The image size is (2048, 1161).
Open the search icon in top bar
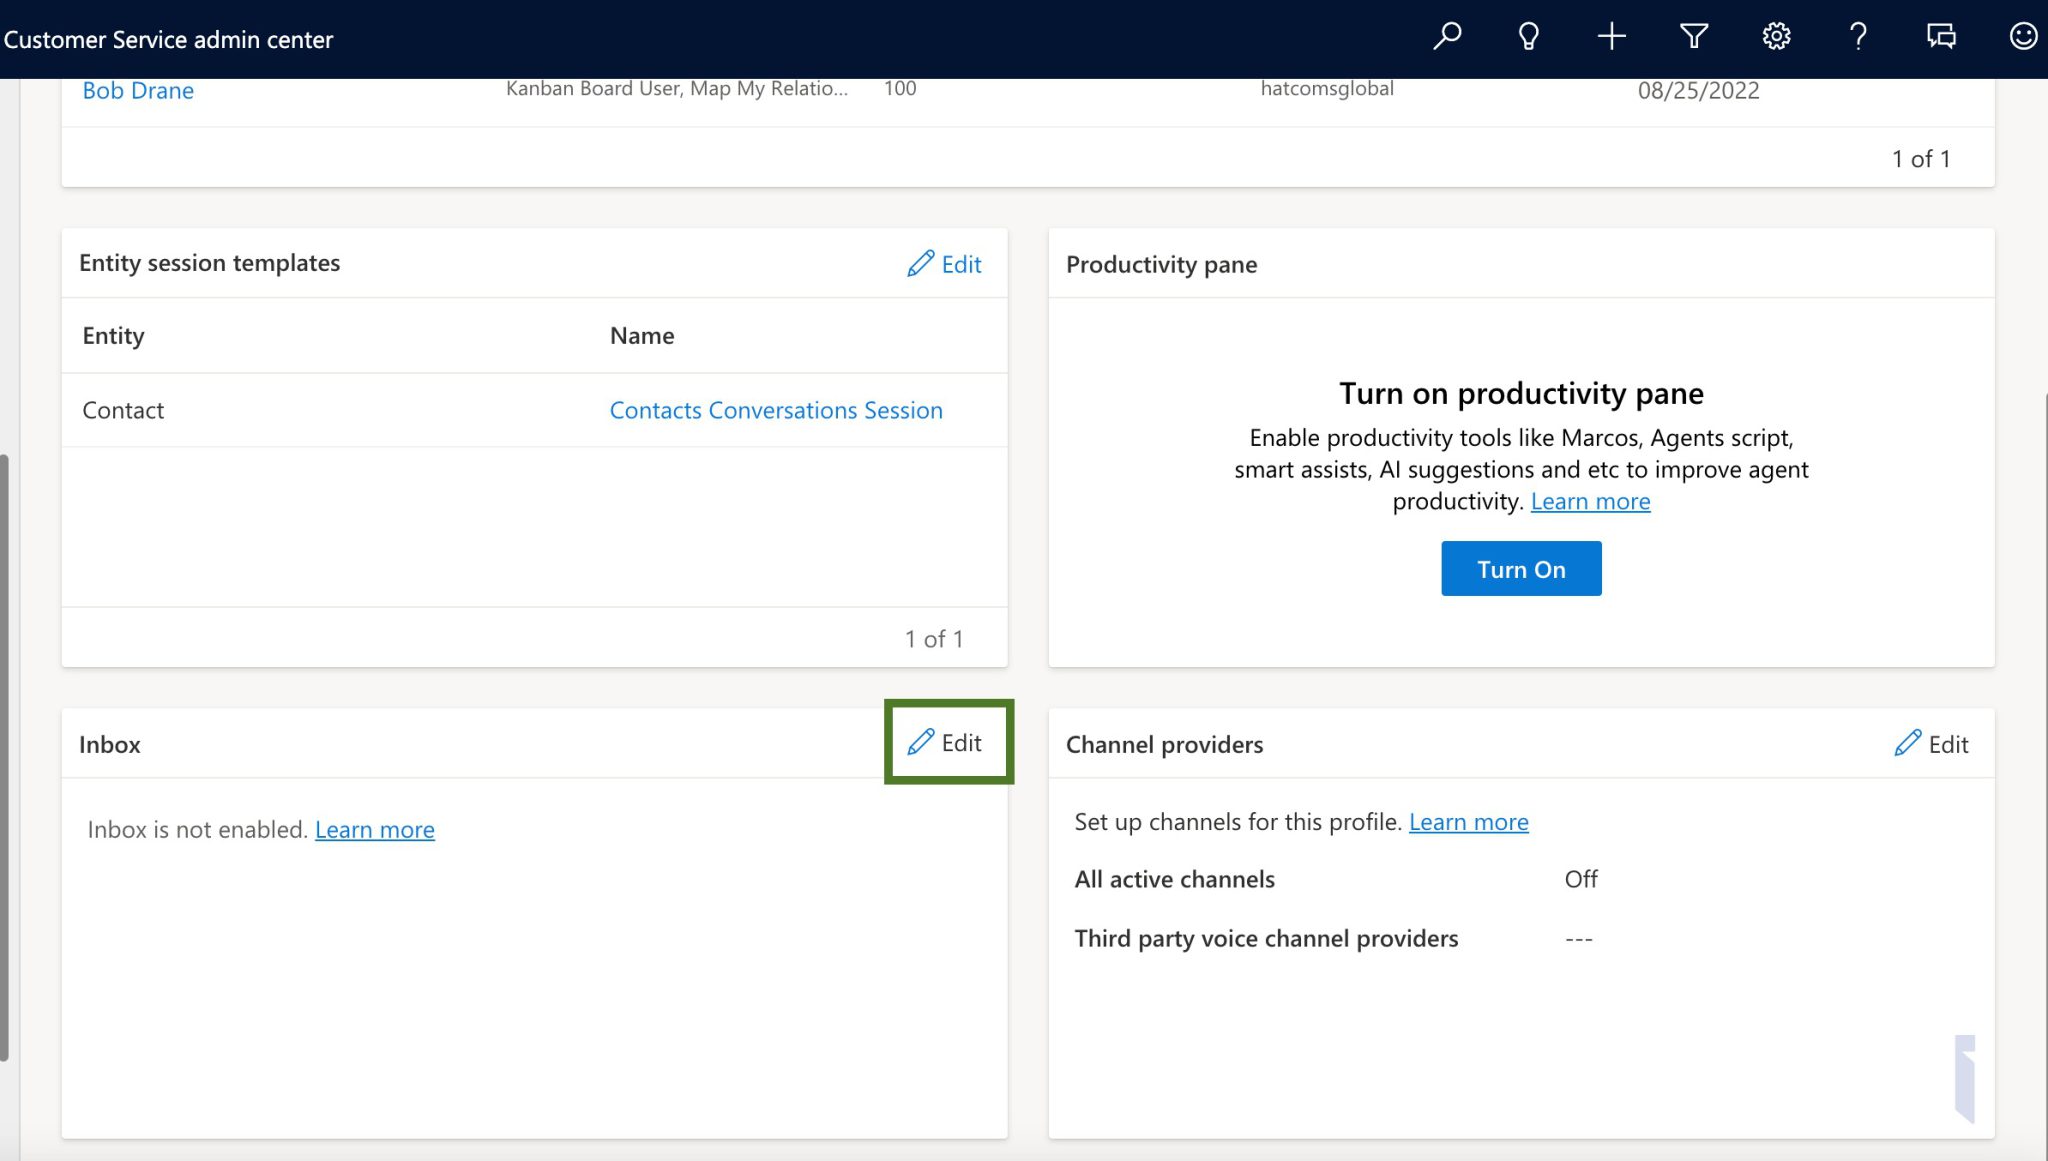(1447, 36)
